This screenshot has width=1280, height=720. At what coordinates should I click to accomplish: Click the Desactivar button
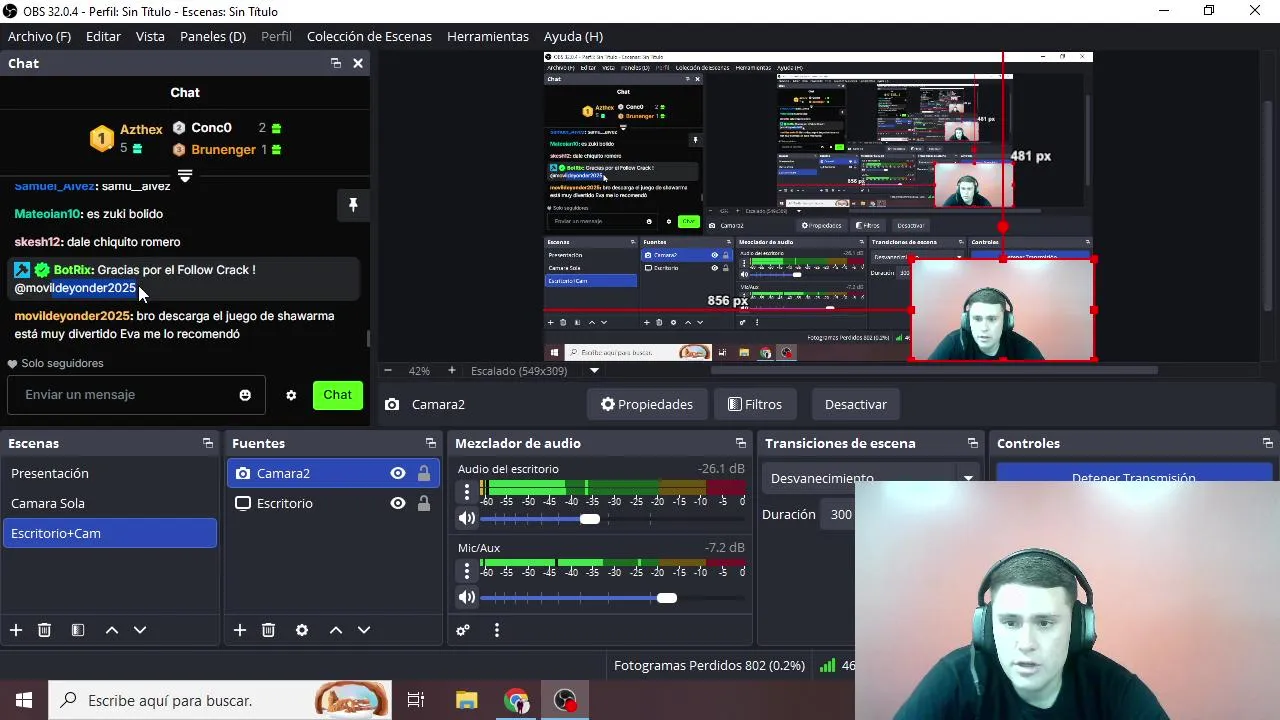(x=856, y=404)
